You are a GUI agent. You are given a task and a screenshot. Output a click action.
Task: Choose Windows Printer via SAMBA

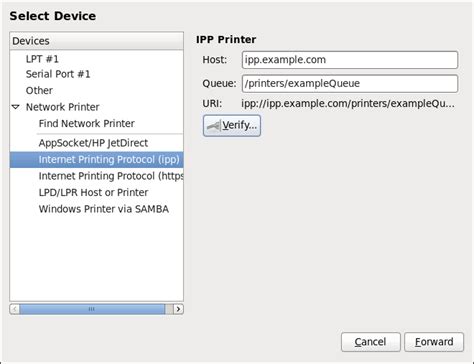coord(97,209)
